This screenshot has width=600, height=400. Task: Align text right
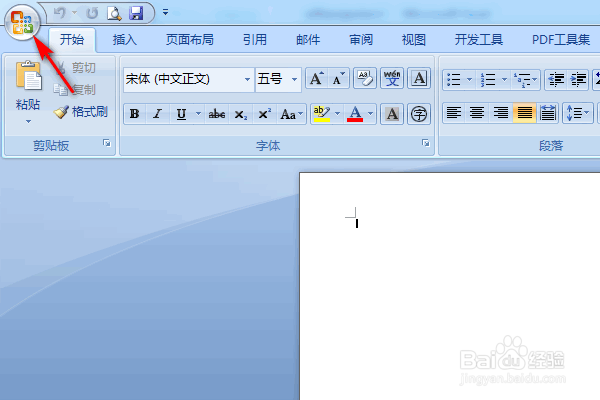coord(501,113)
